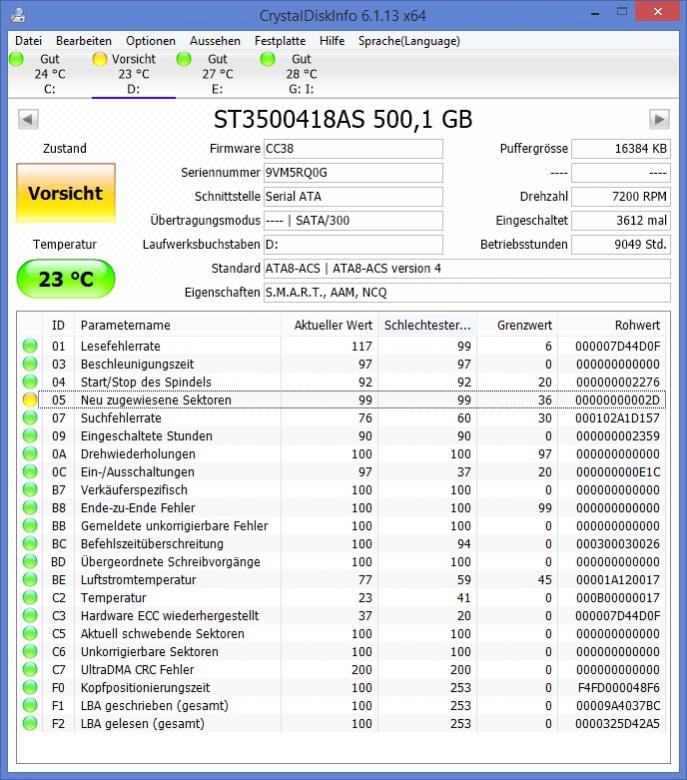Click the Firmware field CC38
This screenshot has width=687, height=780.
tap(353, 149)
